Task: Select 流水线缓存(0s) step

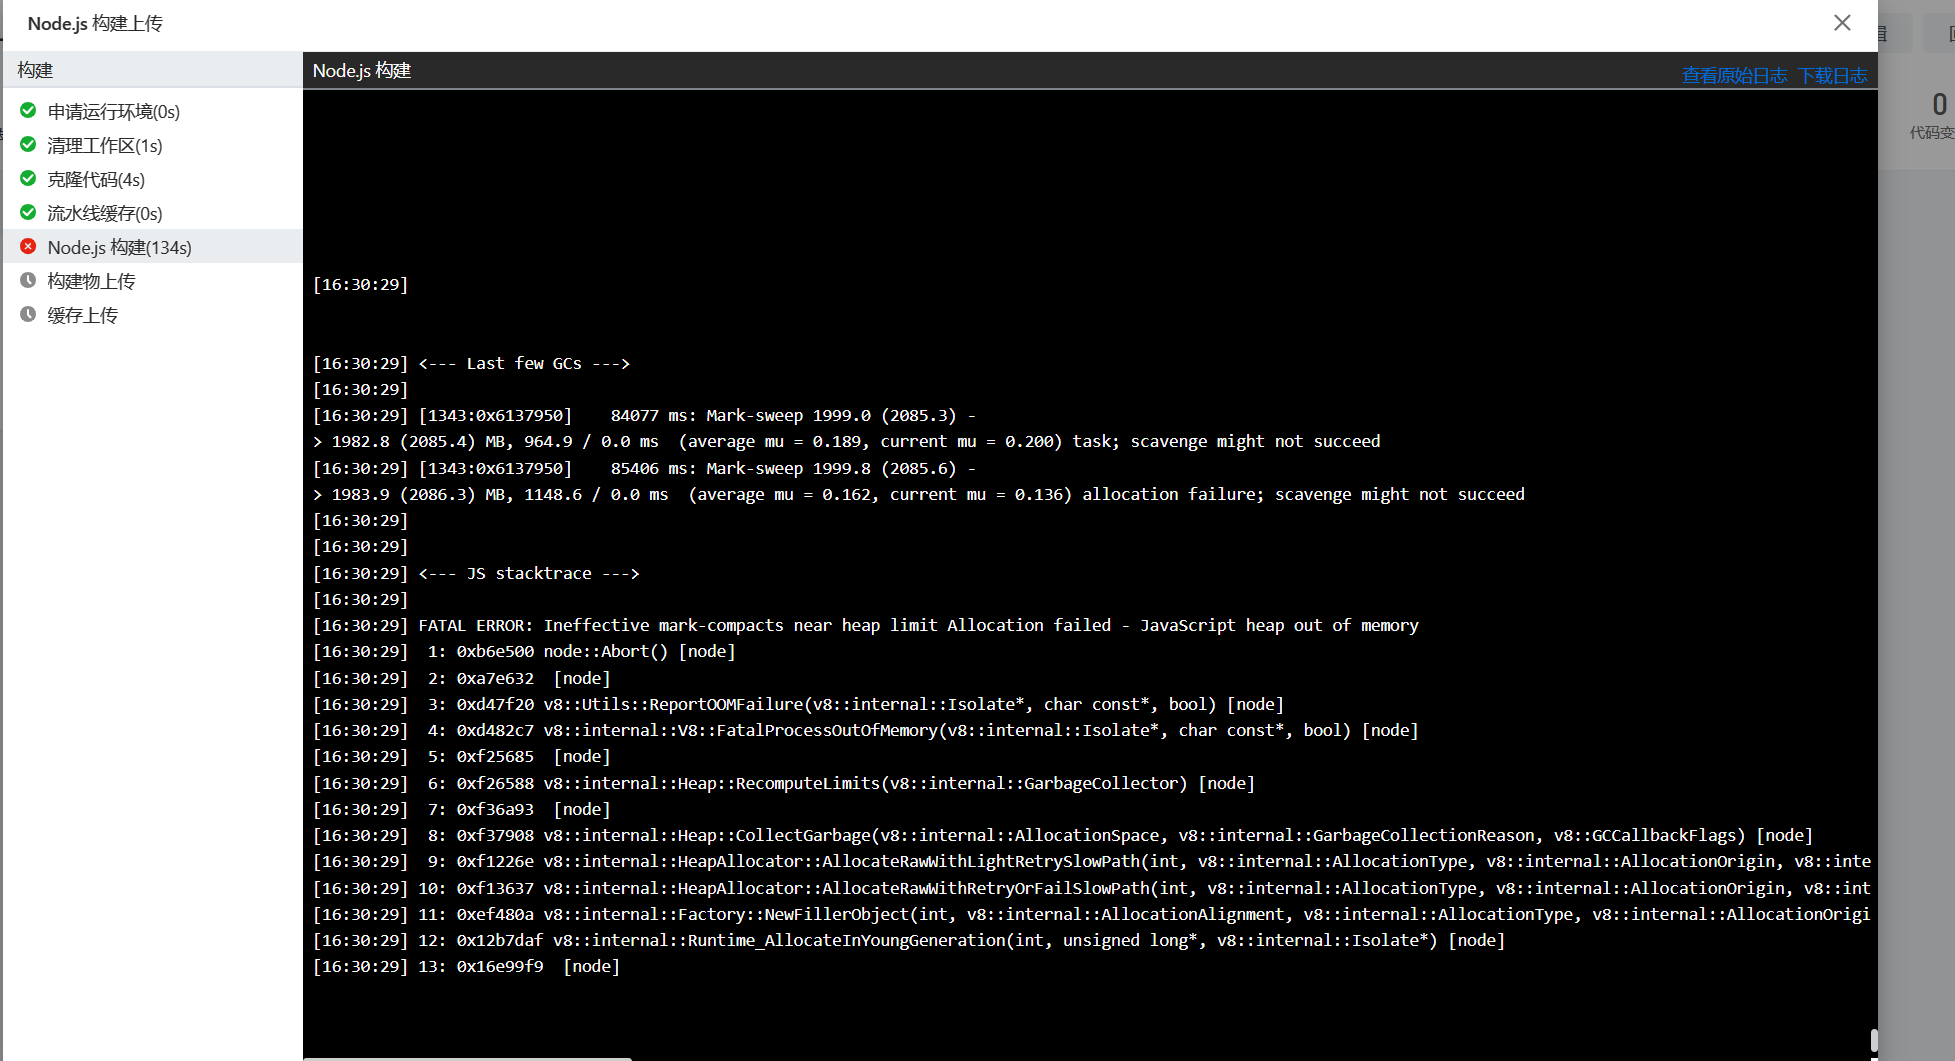Action: tap(152, 213)
